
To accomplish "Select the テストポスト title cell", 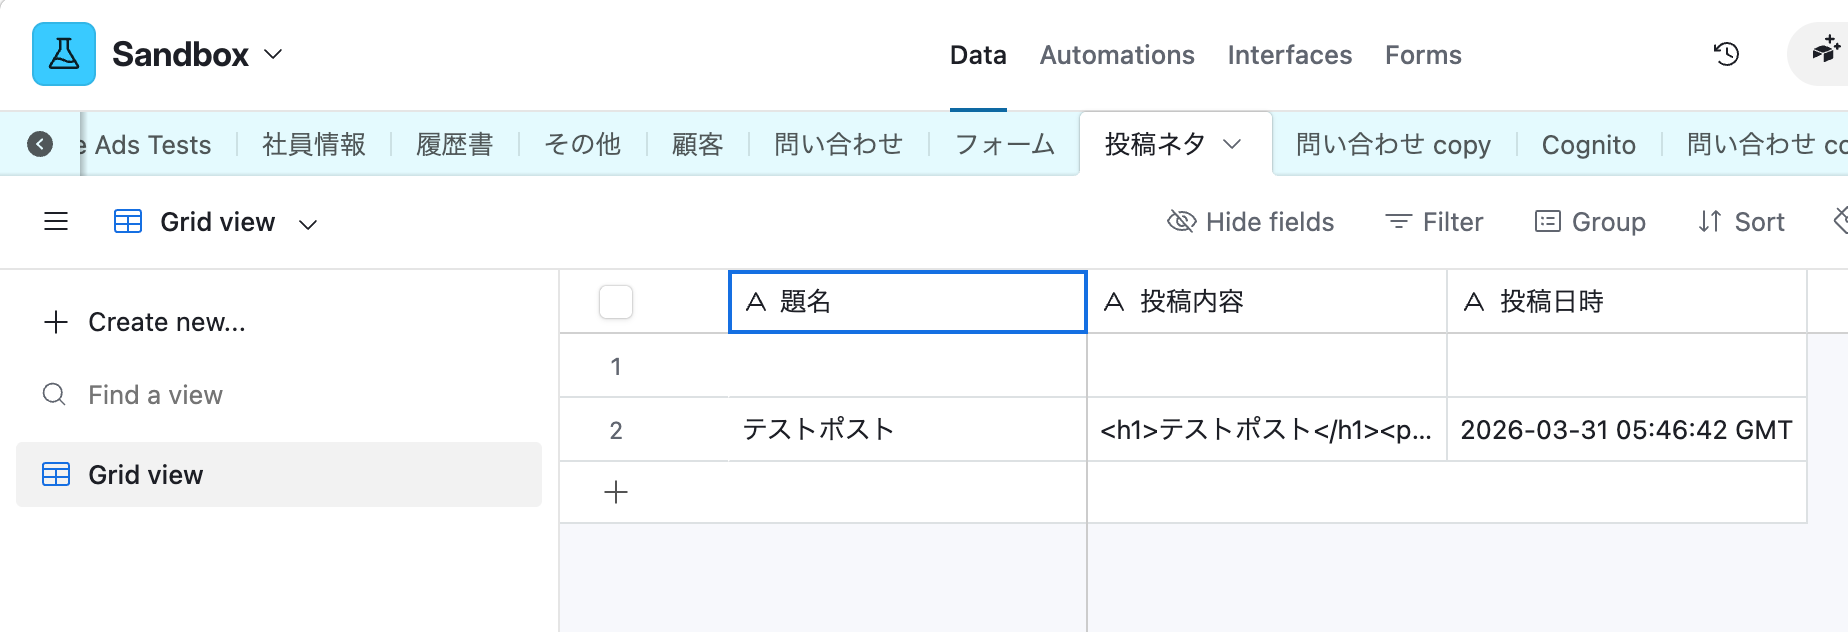I will (x=907, y=430).
